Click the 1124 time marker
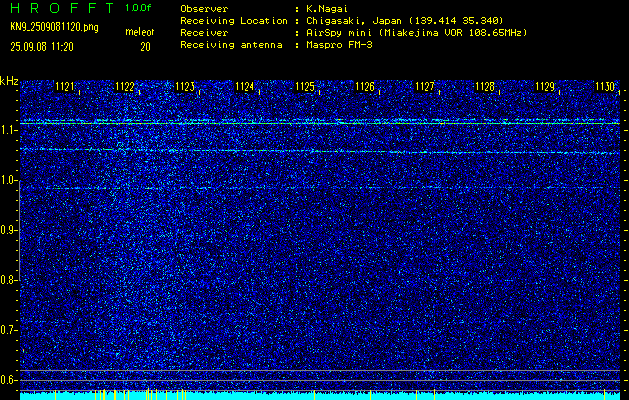 [x=245, y=87]
